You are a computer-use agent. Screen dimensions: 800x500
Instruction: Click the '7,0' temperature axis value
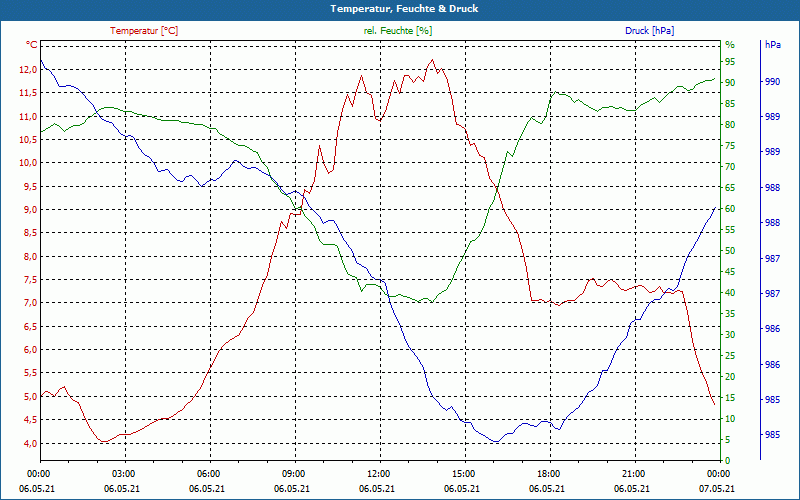31,303
